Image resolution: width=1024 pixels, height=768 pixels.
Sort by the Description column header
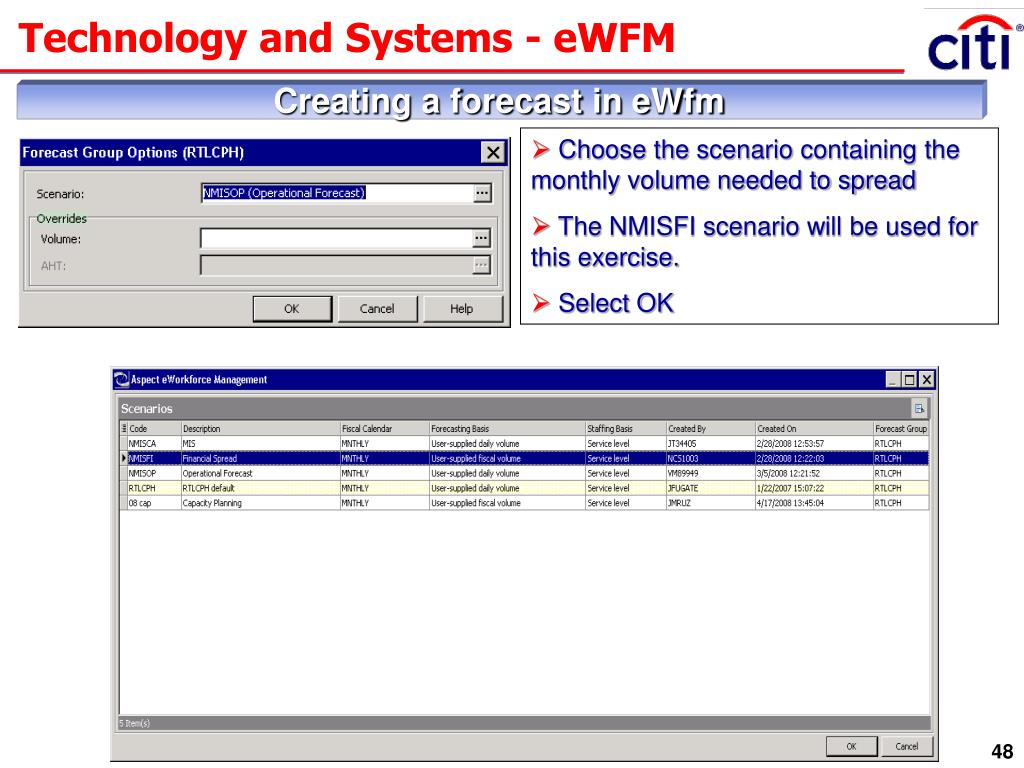point(260,428)
